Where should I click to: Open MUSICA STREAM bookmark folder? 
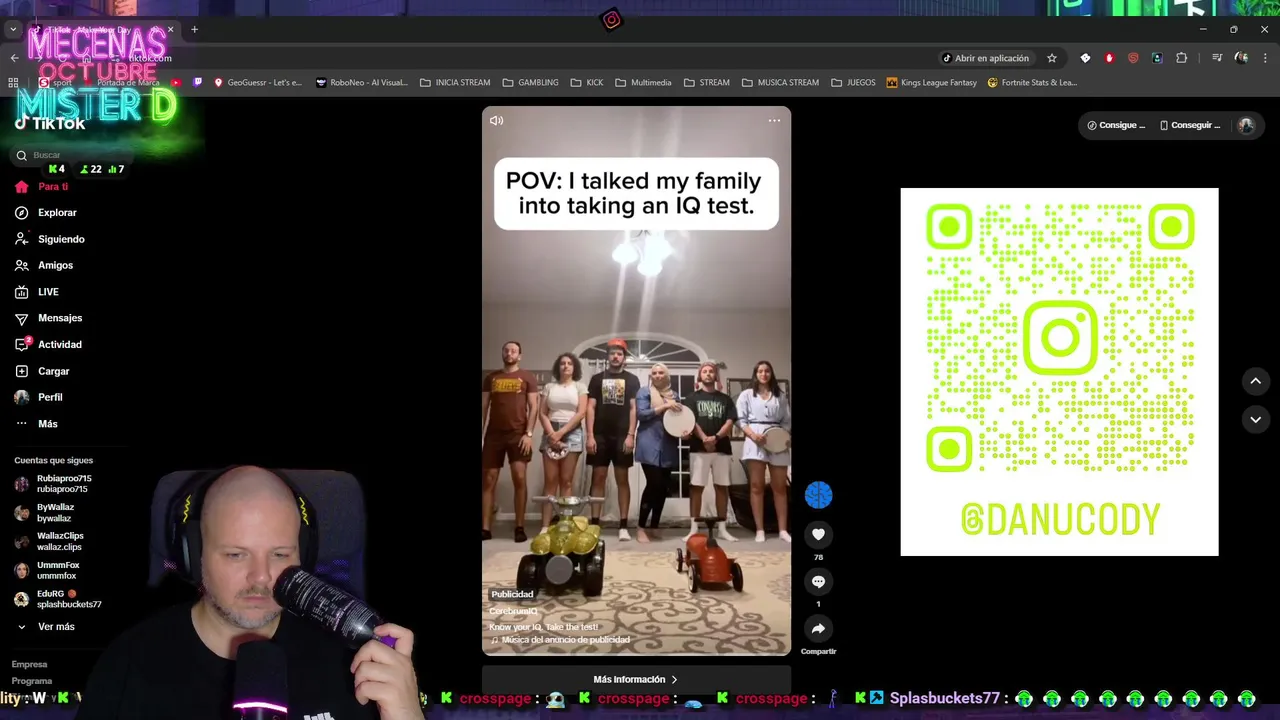pos(780,82)
